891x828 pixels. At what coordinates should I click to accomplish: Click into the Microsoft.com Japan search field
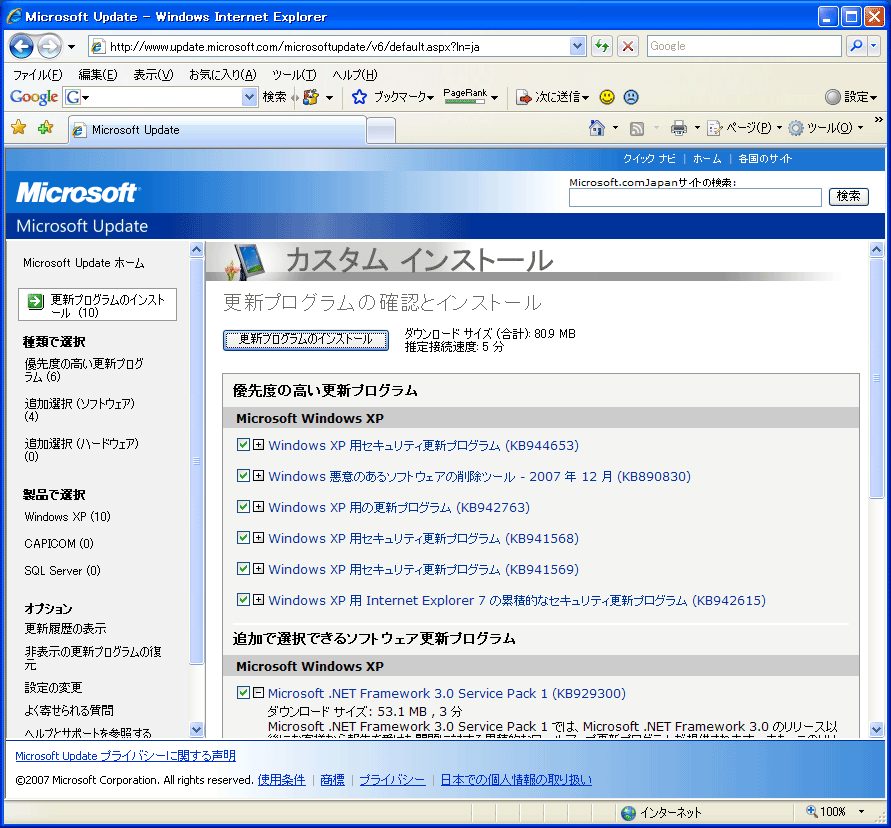pos(695,197)
